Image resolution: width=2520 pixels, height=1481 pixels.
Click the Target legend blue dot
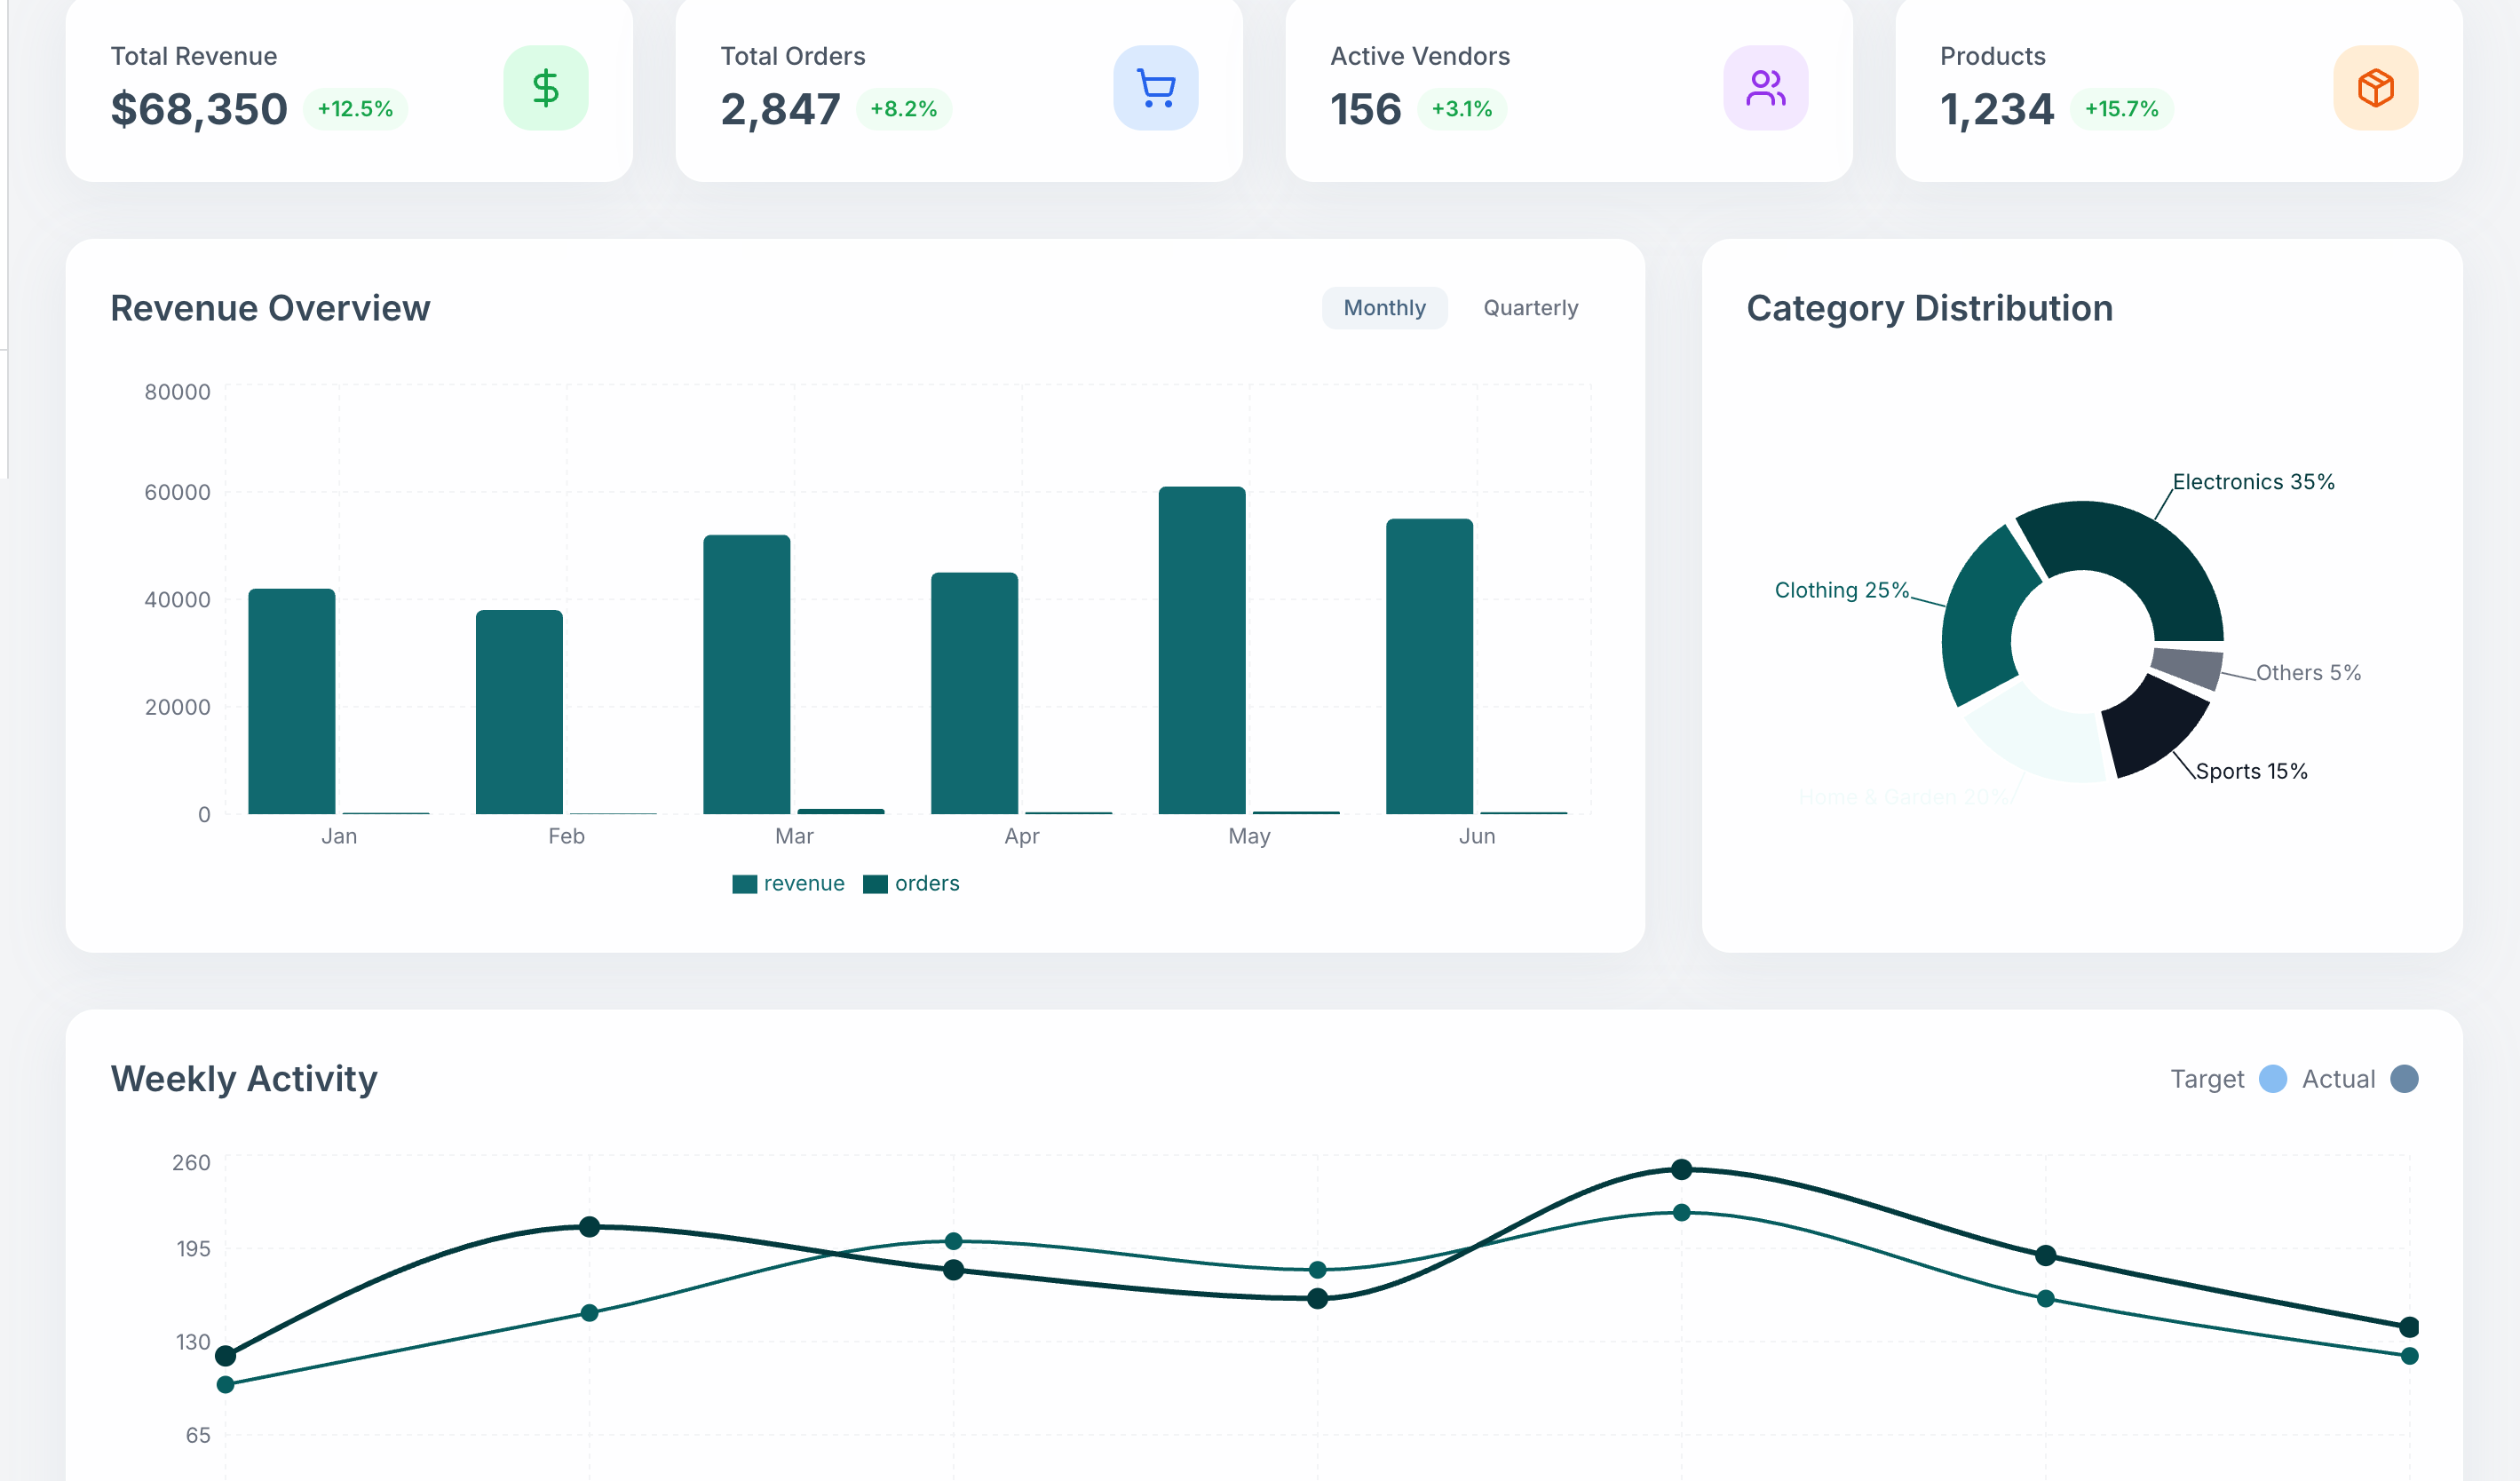point(2272,1079)
